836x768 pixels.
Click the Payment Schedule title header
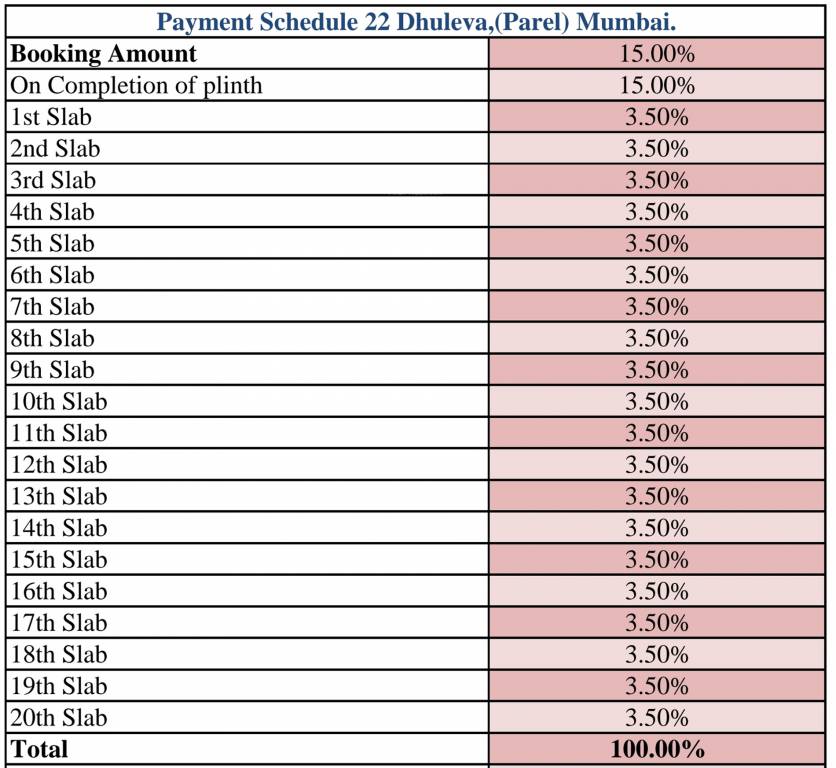coord(417,22)
